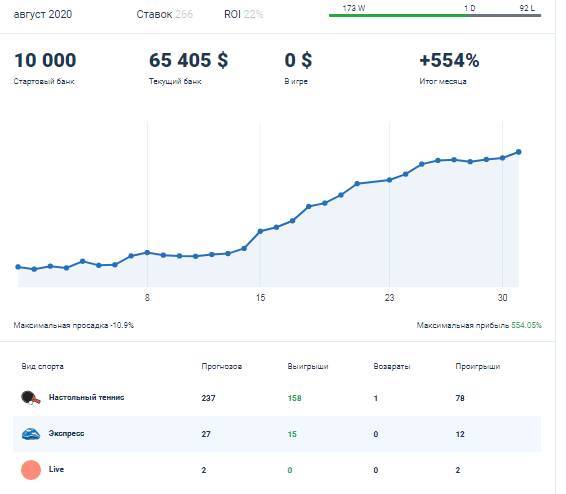Click the chart point at day 15
This screenshot has width=566, height=494.
coord(260,231)
